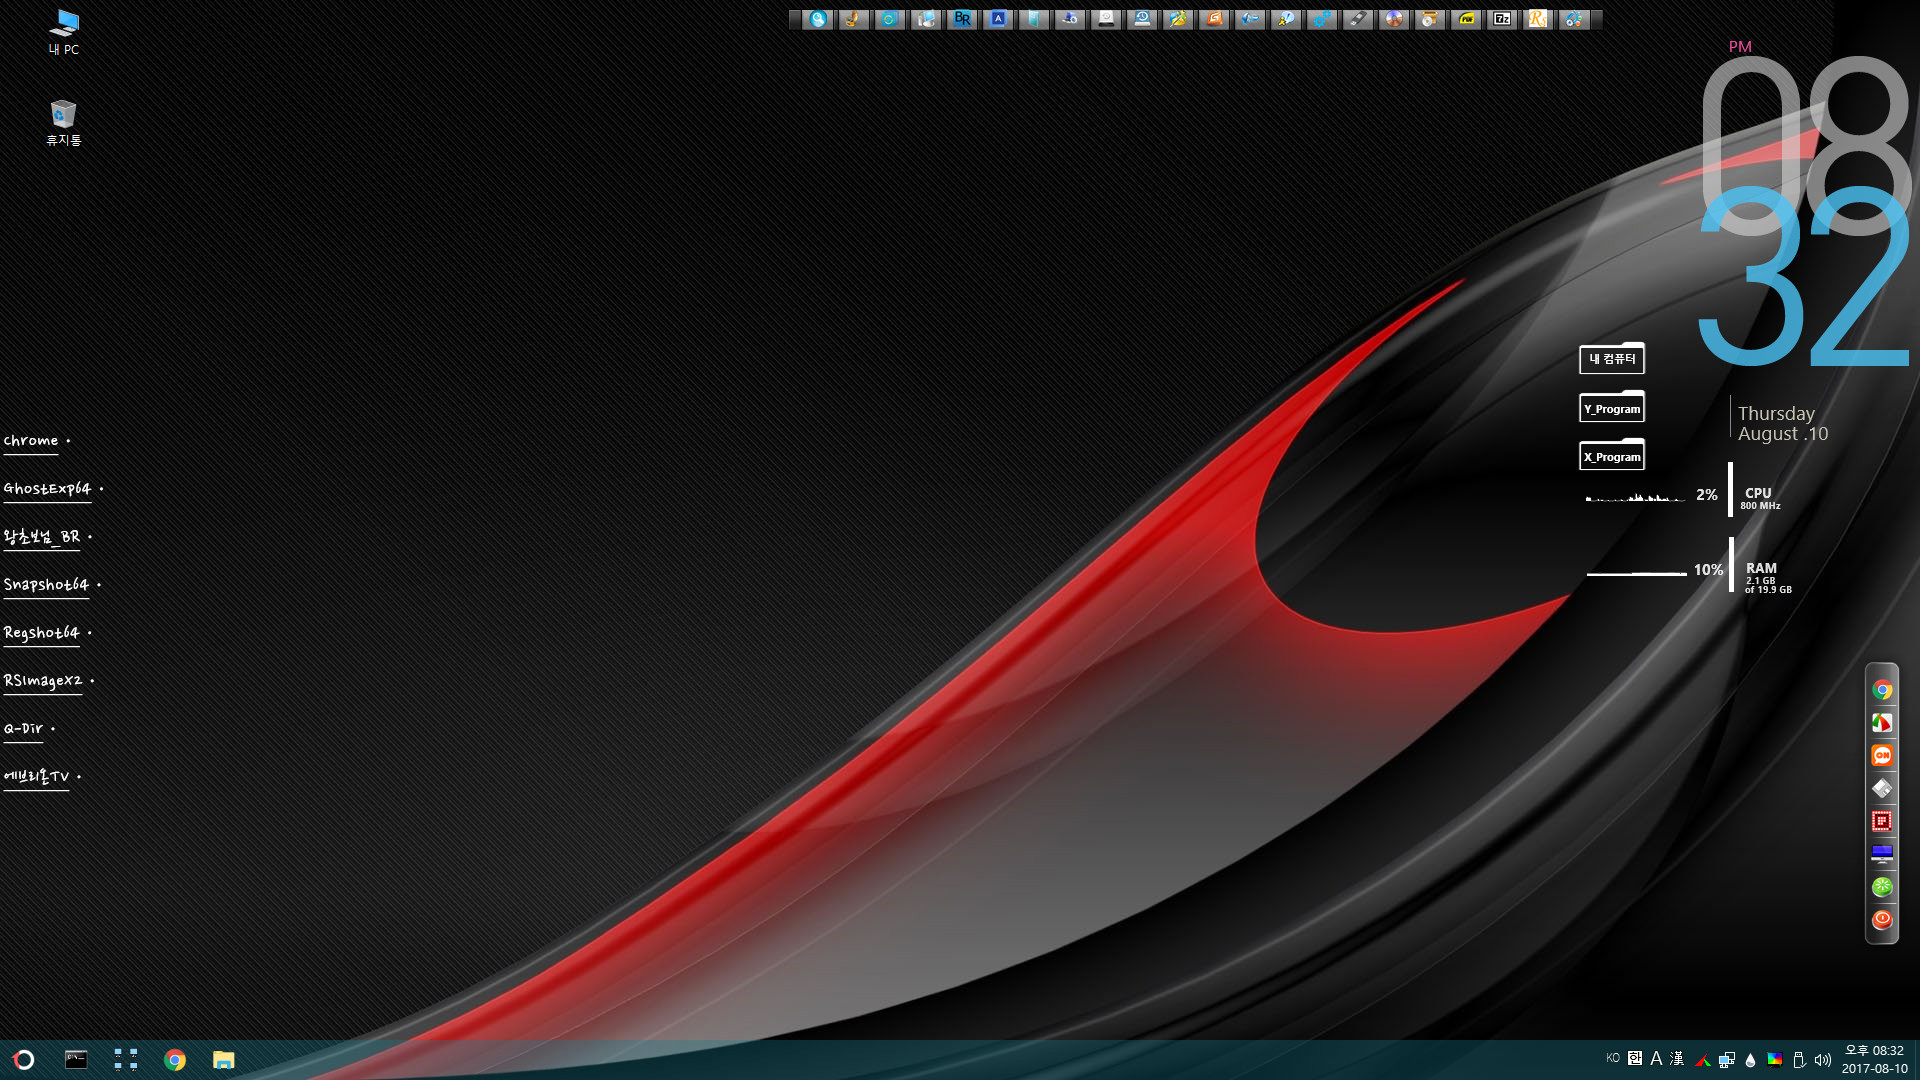This screenshot has width=1920, height=1080.
Task: Open the red circle Start button
Action: [24, 1060]
